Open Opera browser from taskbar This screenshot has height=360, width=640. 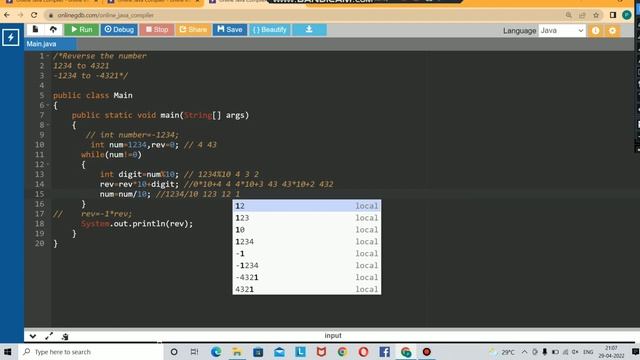pos(363,351)
